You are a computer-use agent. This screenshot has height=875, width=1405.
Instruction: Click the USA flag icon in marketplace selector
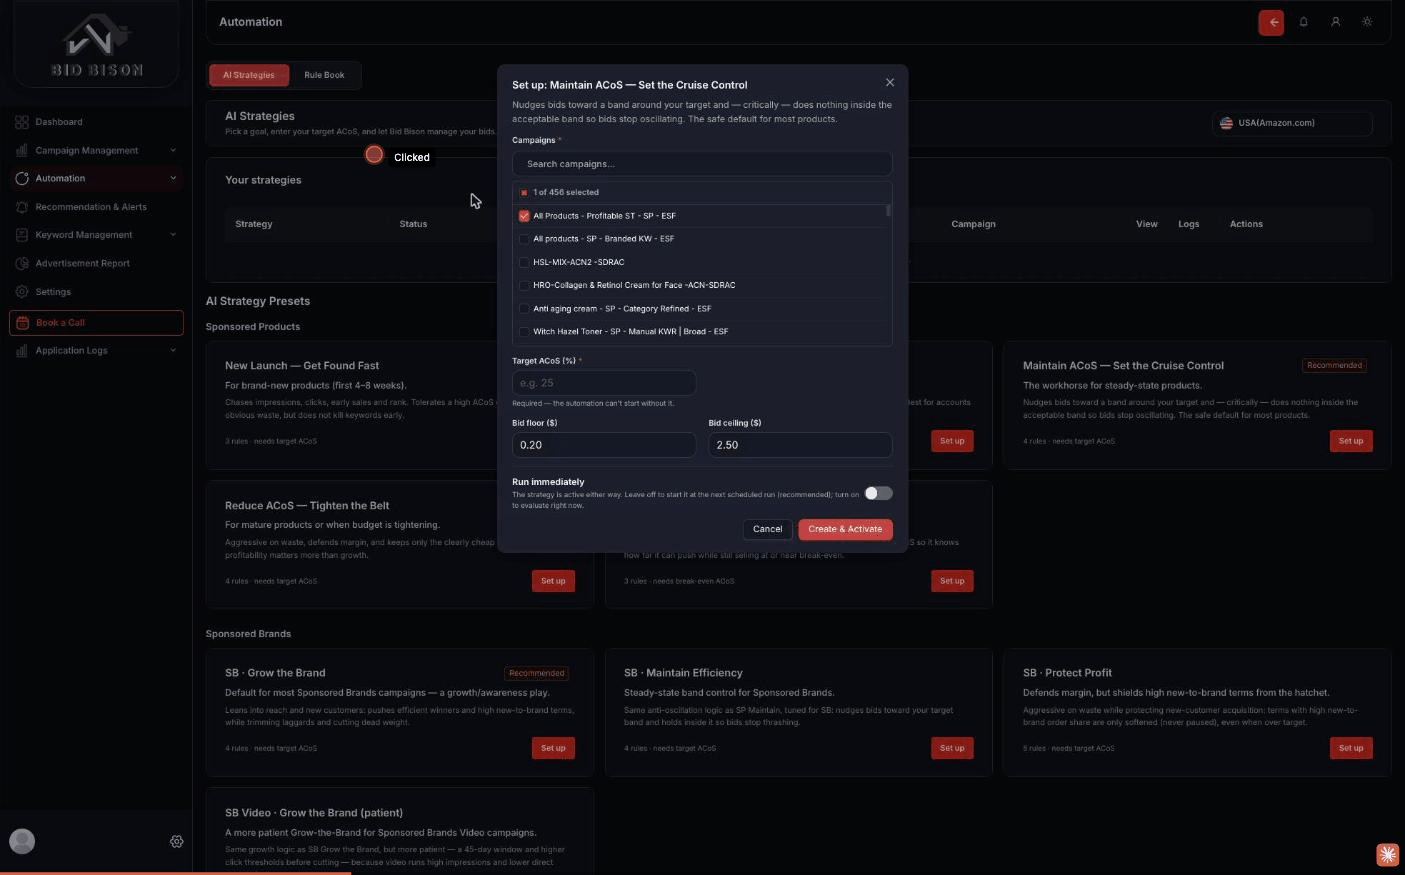point(1226,123)
